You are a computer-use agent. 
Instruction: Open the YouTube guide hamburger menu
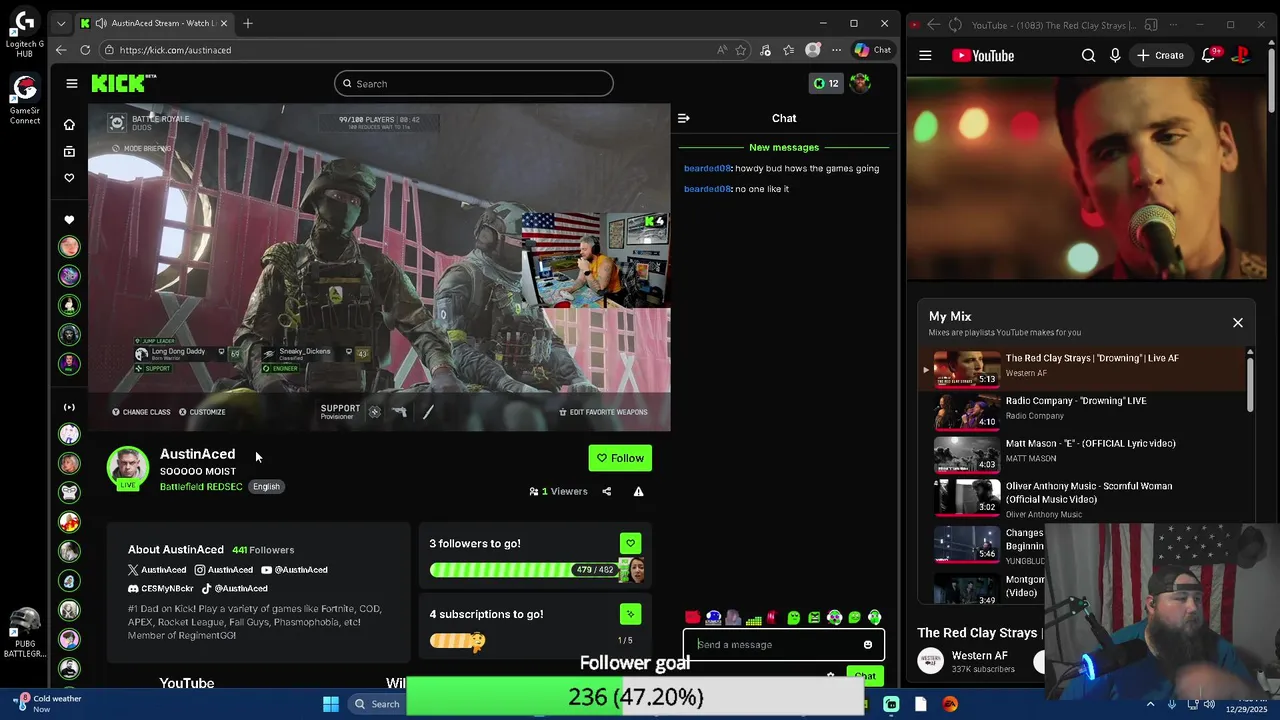tap(925, 56)
